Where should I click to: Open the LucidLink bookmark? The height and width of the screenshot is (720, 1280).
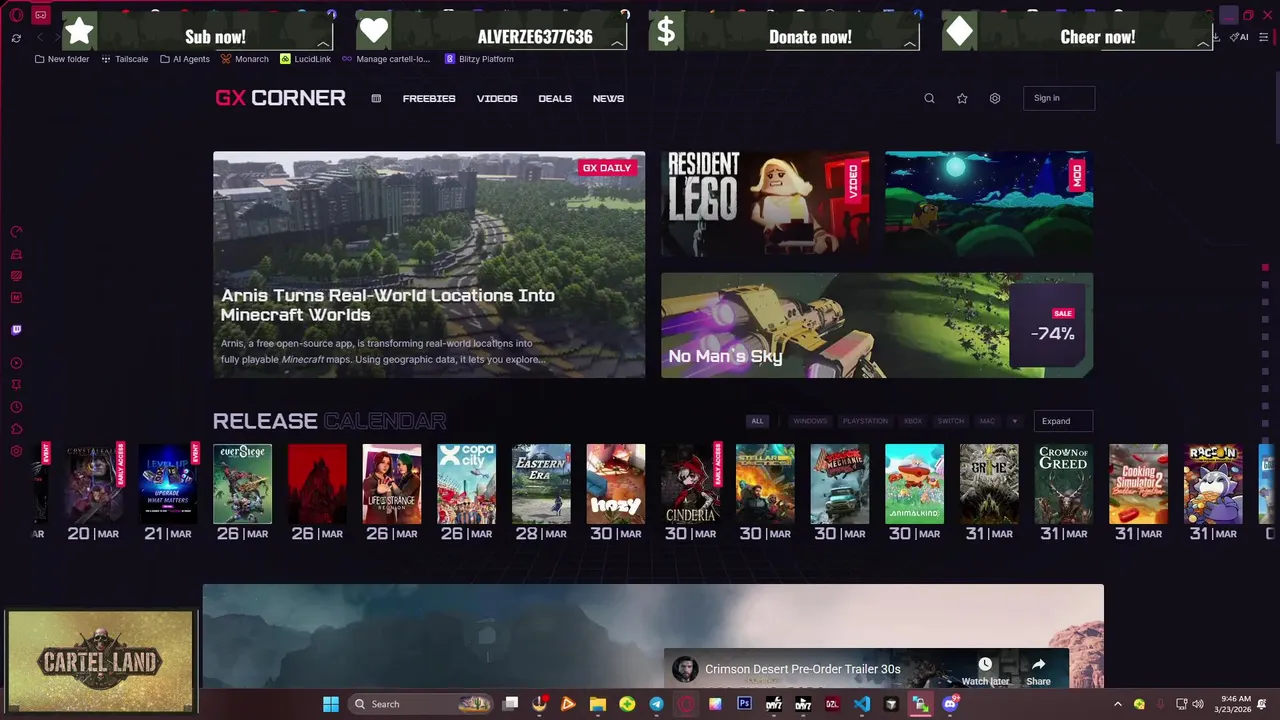click(305, 59)
